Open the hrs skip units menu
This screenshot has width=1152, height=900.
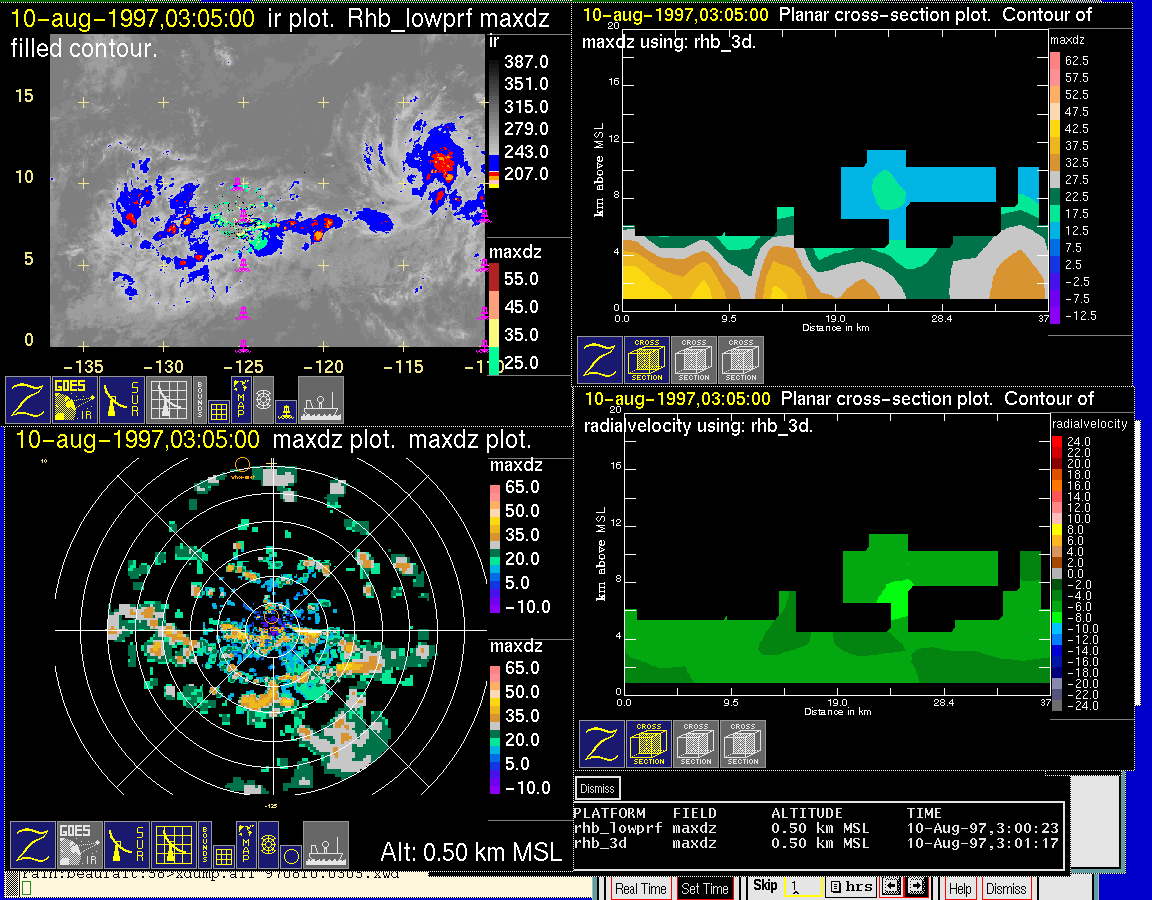851,888
